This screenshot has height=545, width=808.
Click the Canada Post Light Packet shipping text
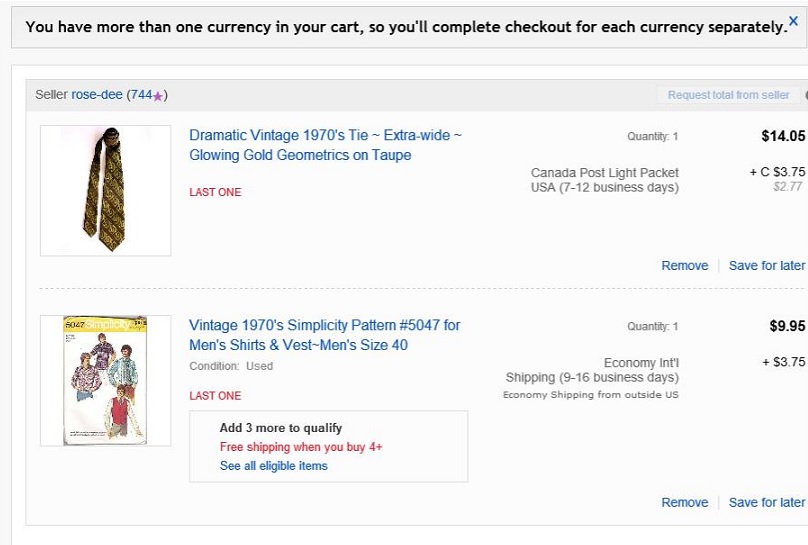tap(604, 173)
